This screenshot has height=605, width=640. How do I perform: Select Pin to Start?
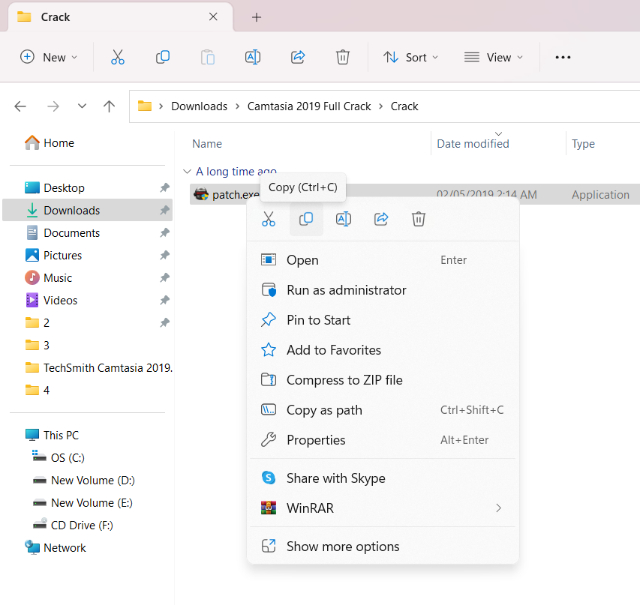pyautogui.click(x=383, y=320)
